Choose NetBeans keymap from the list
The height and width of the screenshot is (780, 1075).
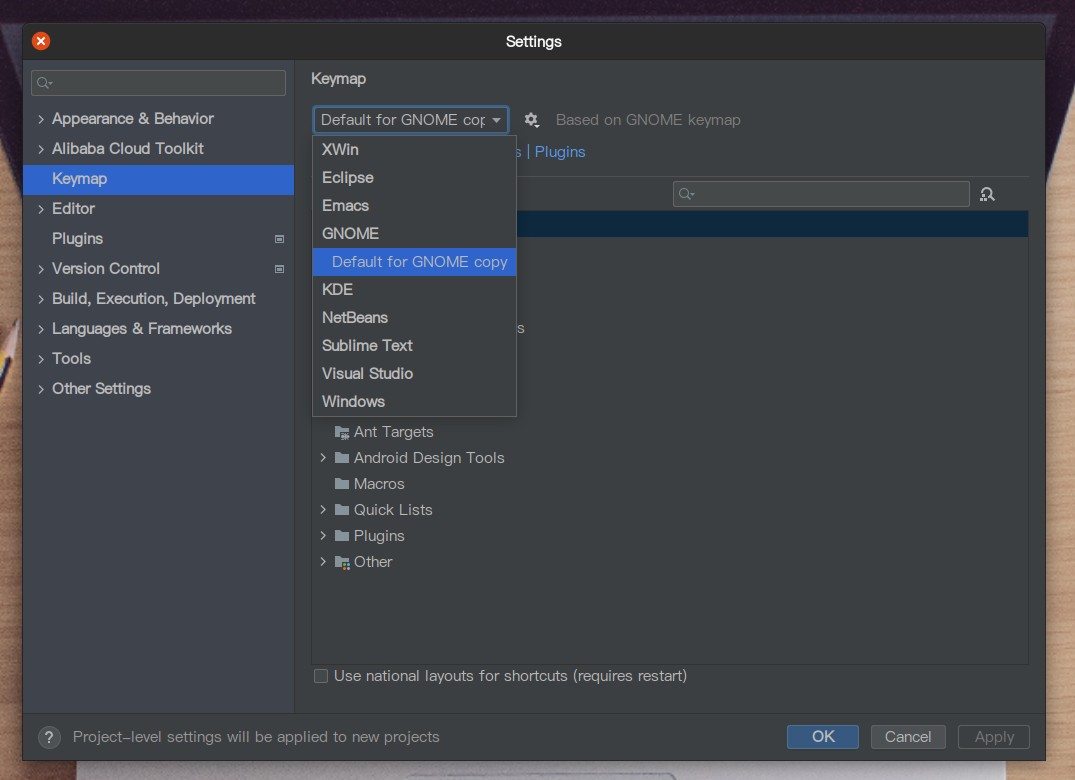[414, 318]
